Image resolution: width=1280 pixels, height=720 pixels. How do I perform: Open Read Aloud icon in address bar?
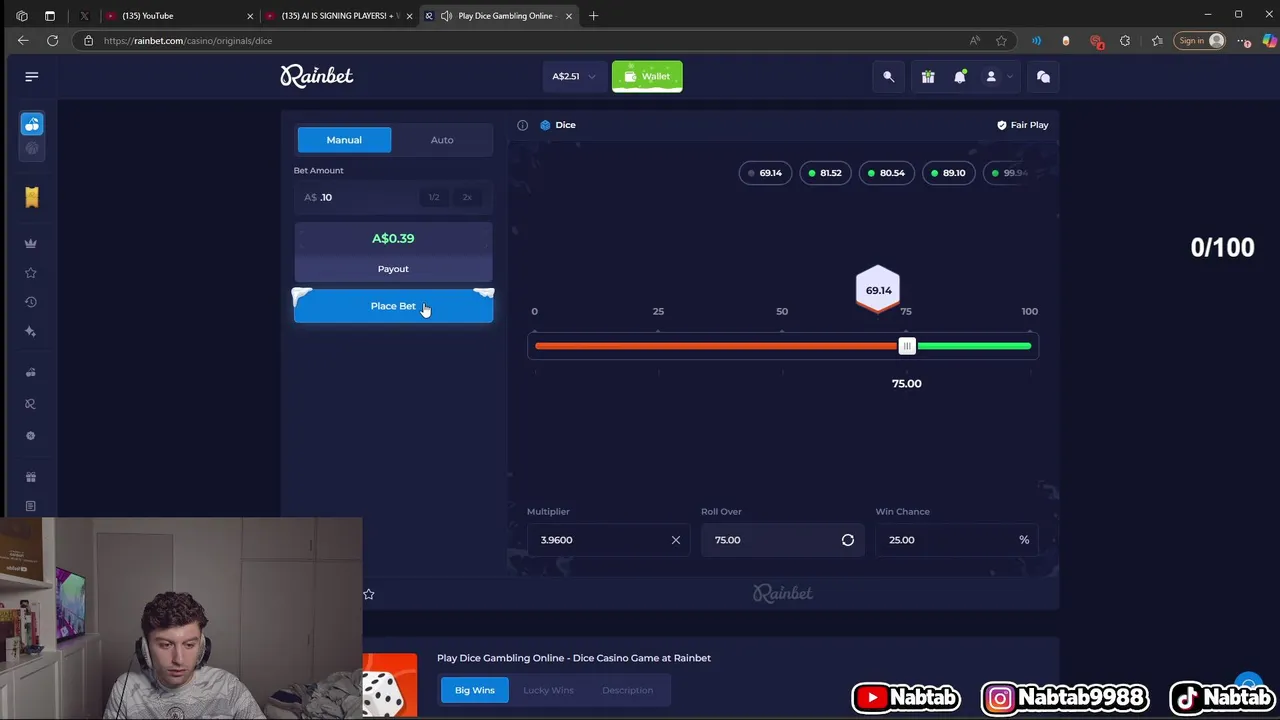[974, 41]
